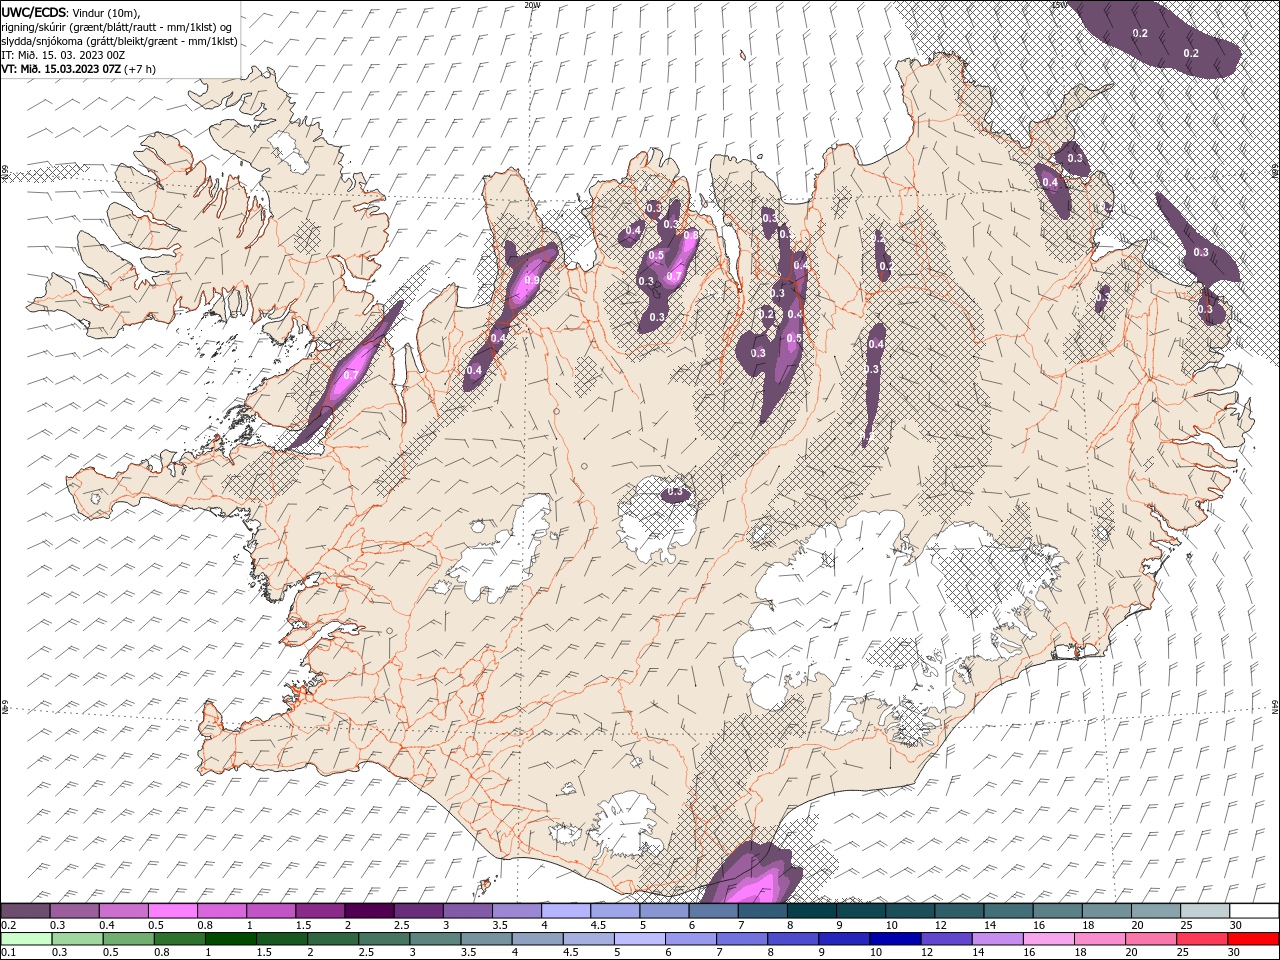The image size is (1280, 960).
Task: Click the 'IT: Mið. 15. 03. 2023 00Z' line
Action: (62, 55)
